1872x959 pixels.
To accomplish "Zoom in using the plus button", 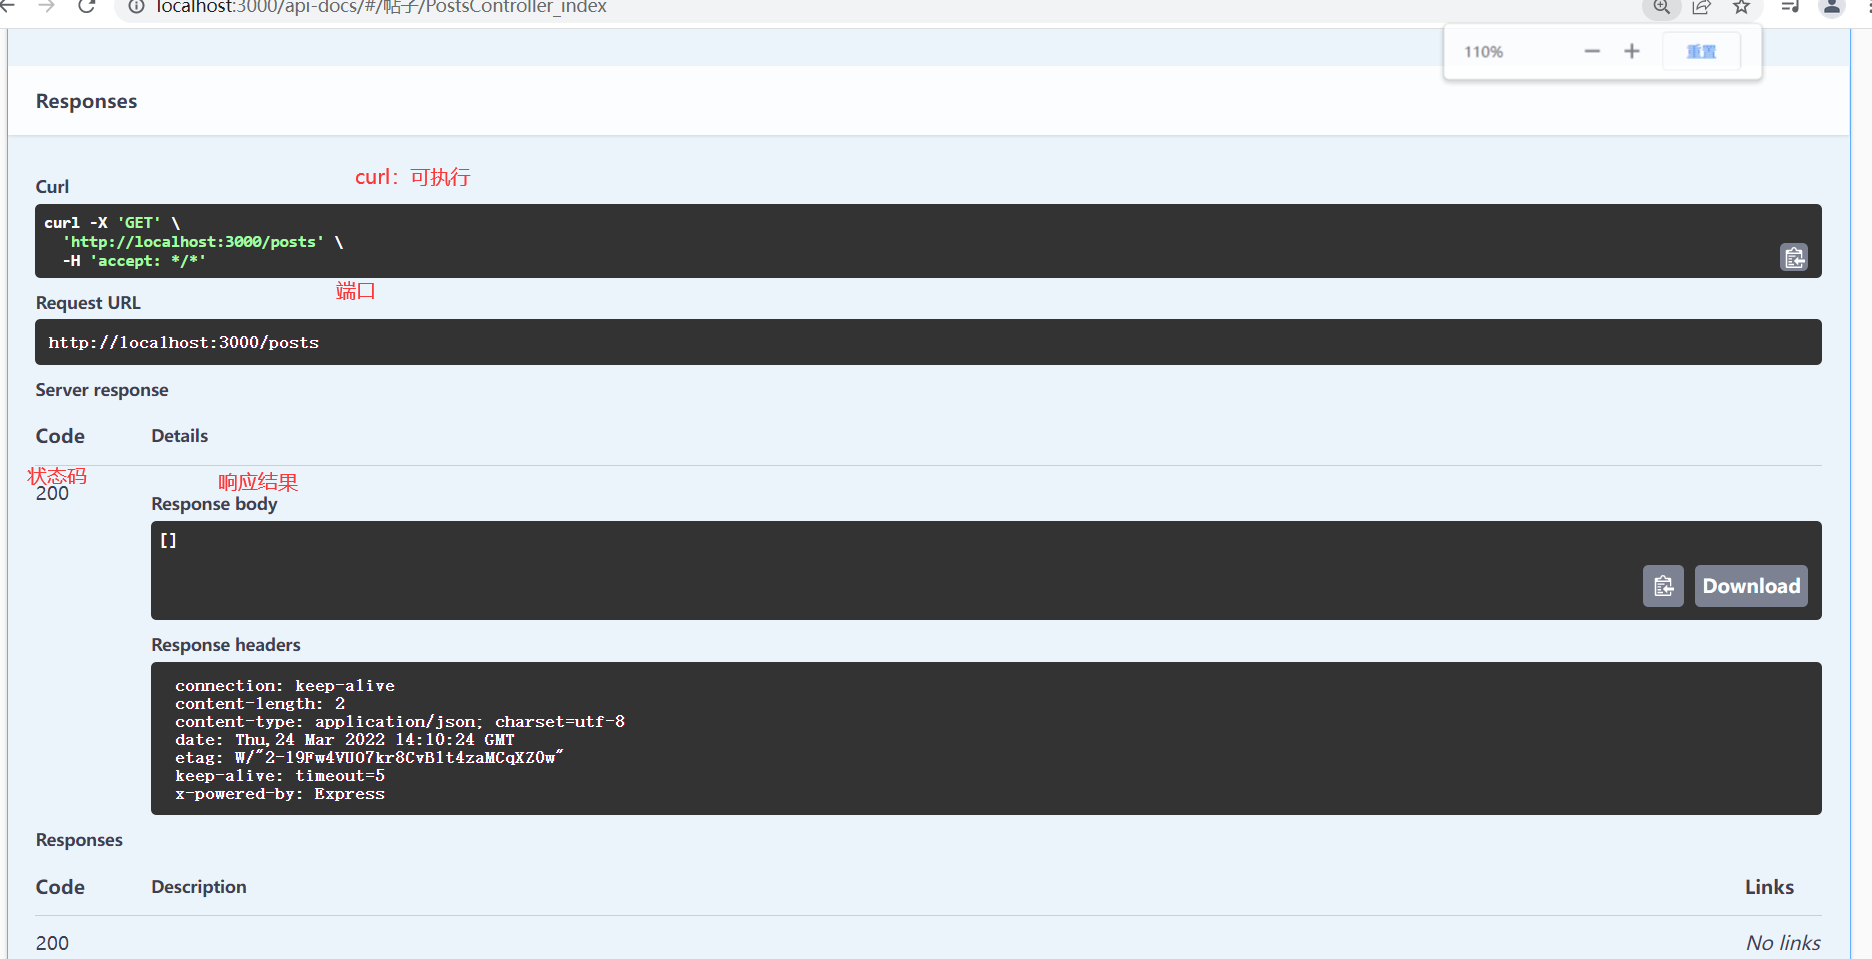I will click(x=1631, y=51).
